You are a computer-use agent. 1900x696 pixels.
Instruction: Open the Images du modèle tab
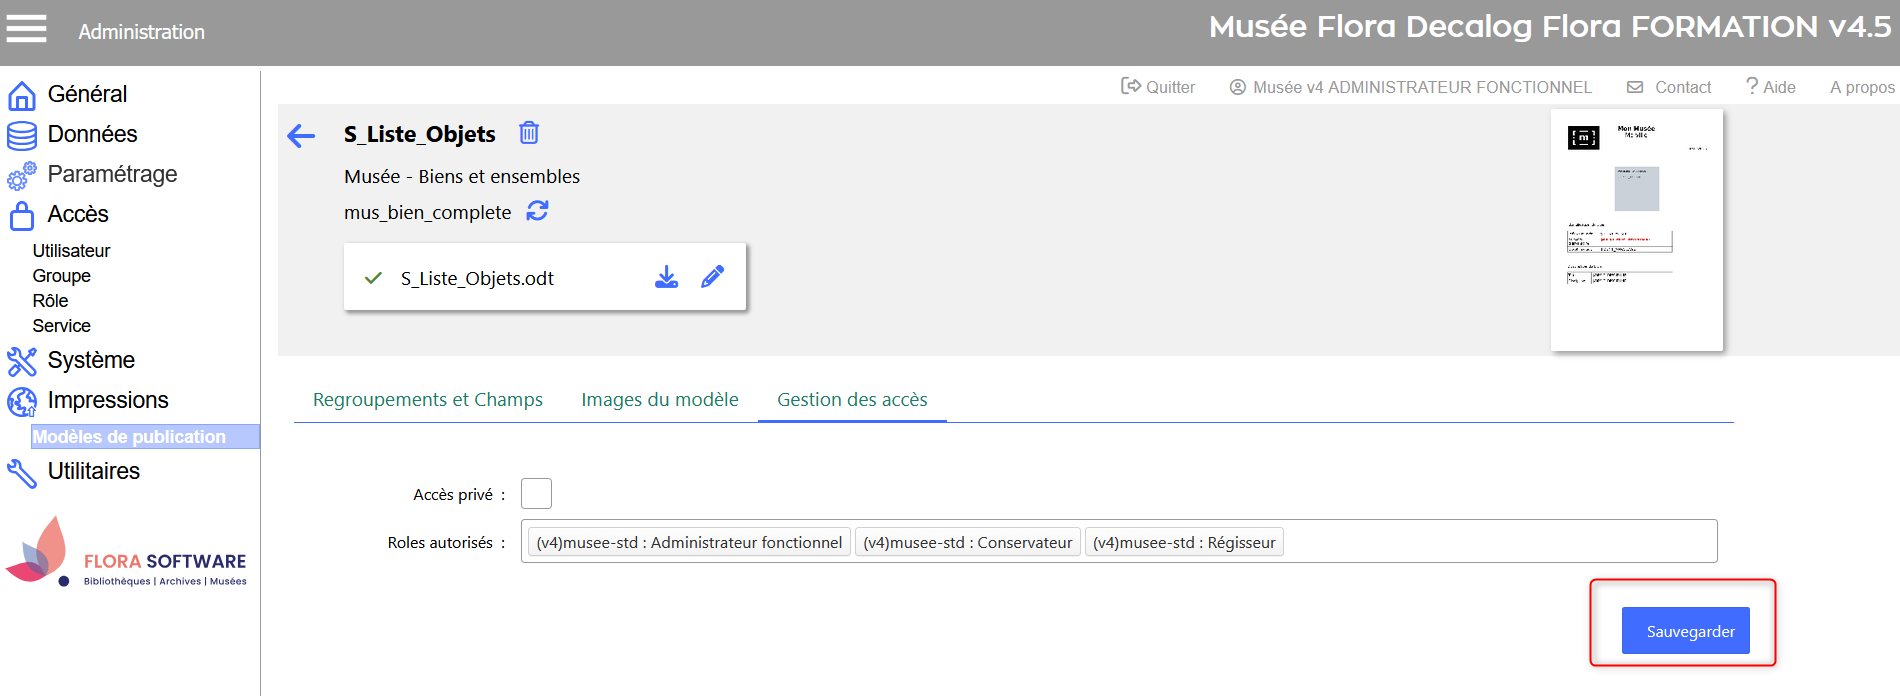(659, 400)
